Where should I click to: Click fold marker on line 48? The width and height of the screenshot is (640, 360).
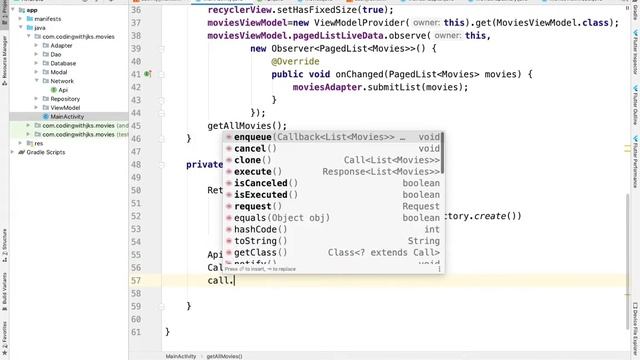click(162, 164)
